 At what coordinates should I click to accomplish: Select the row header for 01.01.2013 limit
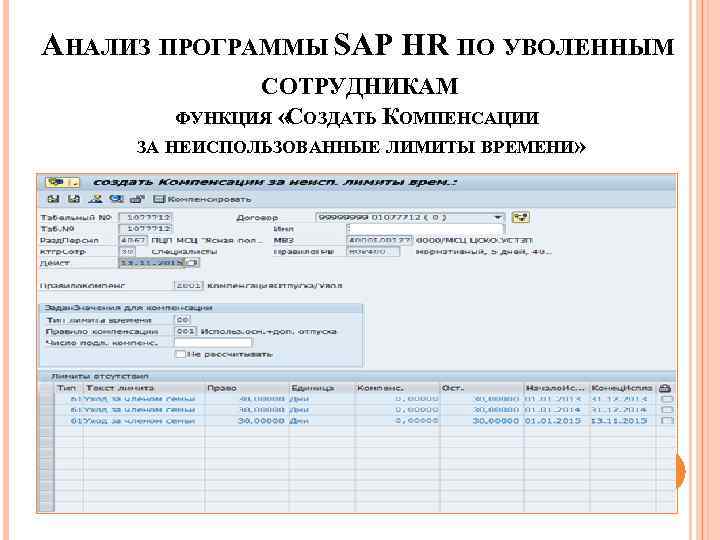46,399
